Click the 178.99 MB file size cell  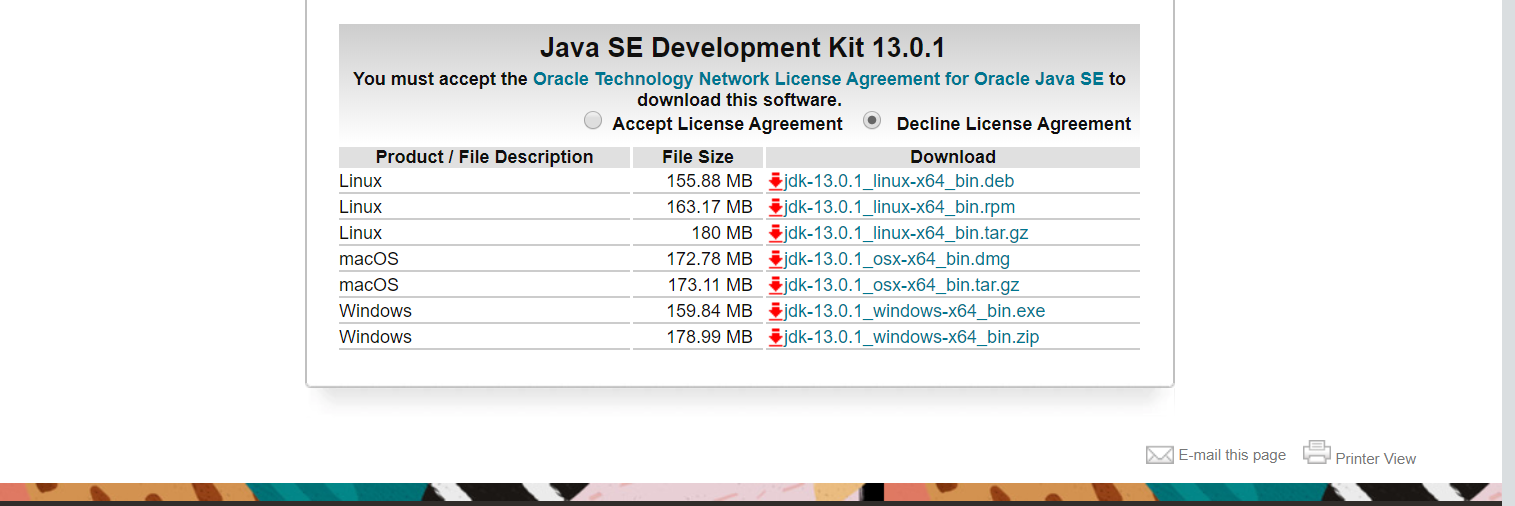(x=698, y=337)
